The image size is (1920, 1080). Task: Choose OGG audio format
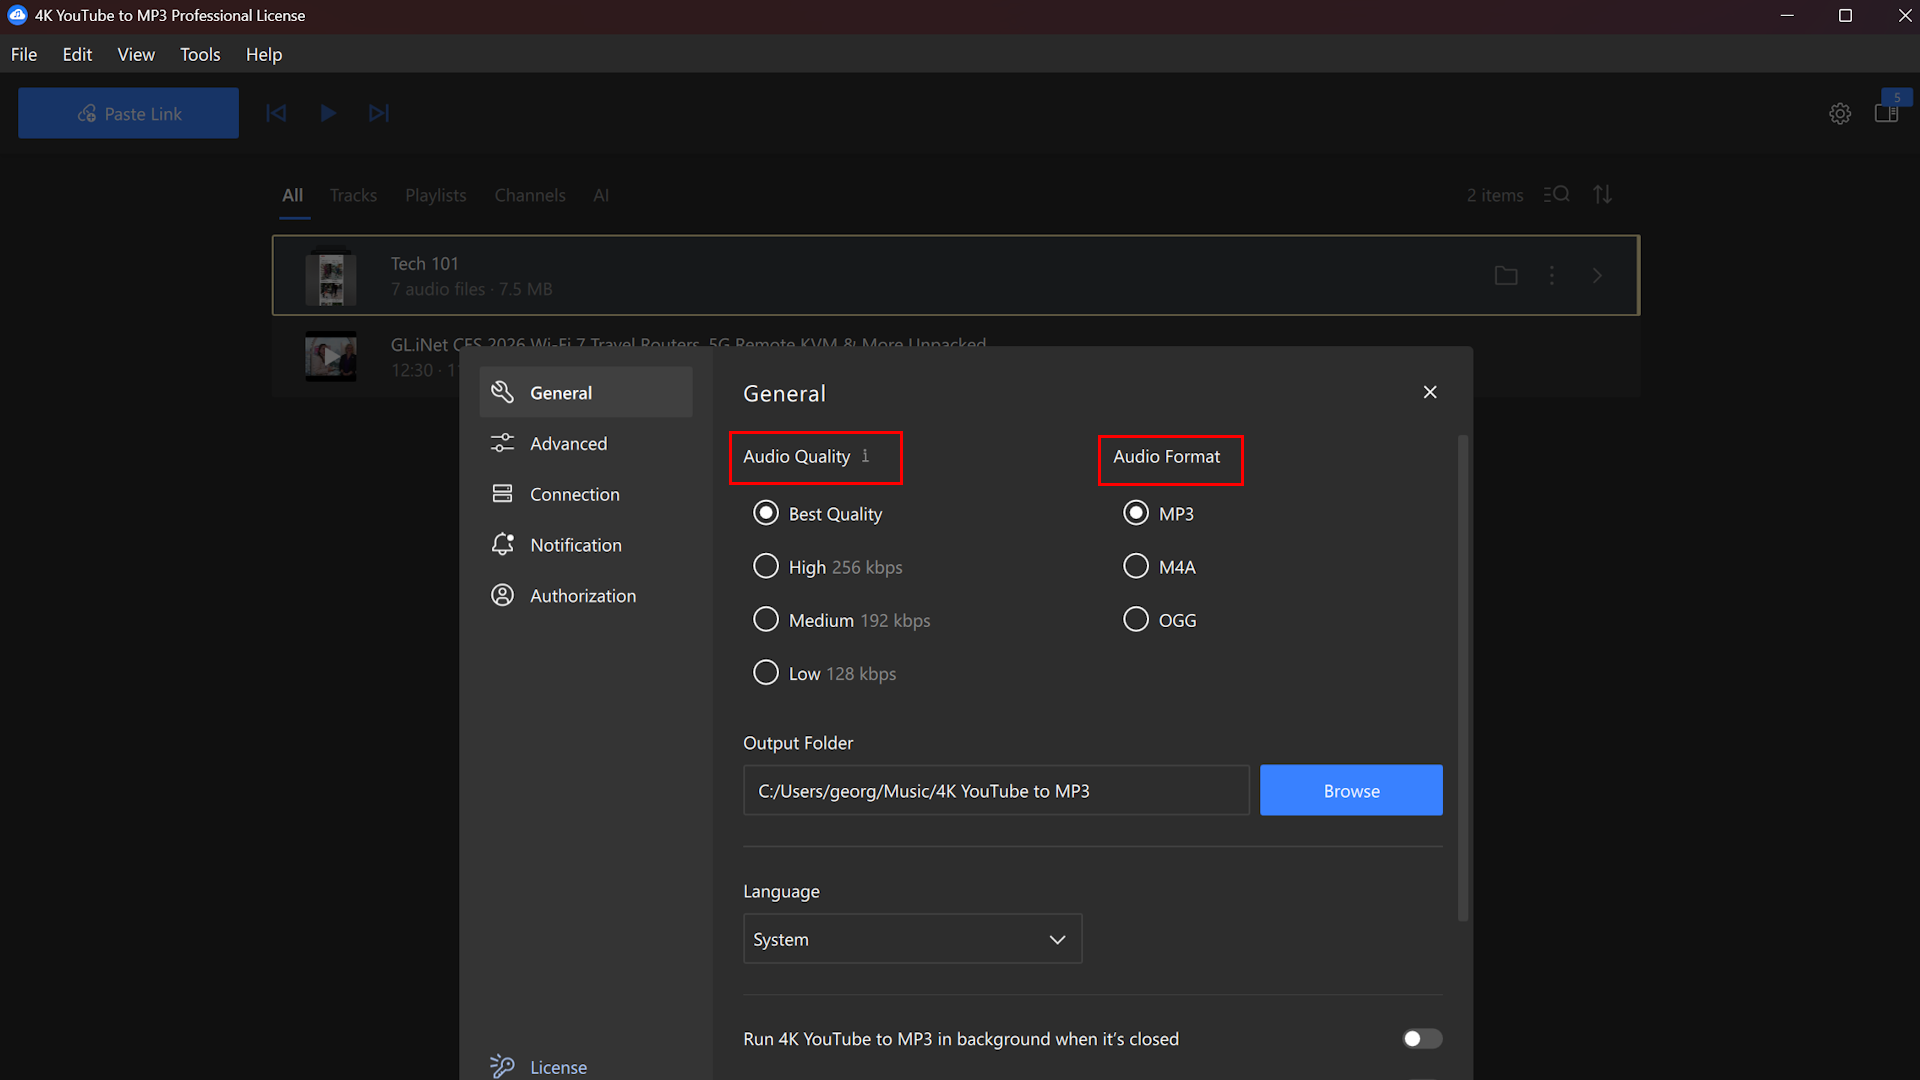1160,620
